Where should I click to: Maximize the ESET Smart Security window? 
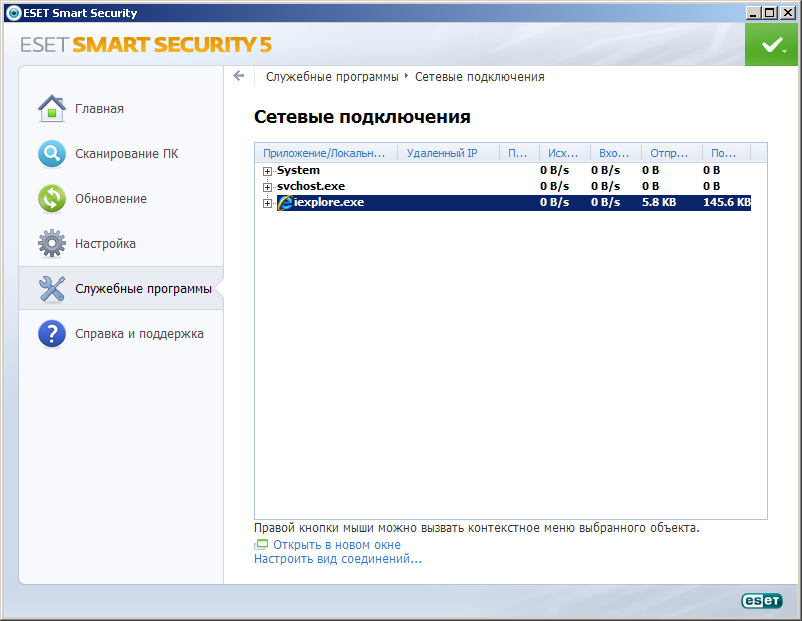[769, 13]
